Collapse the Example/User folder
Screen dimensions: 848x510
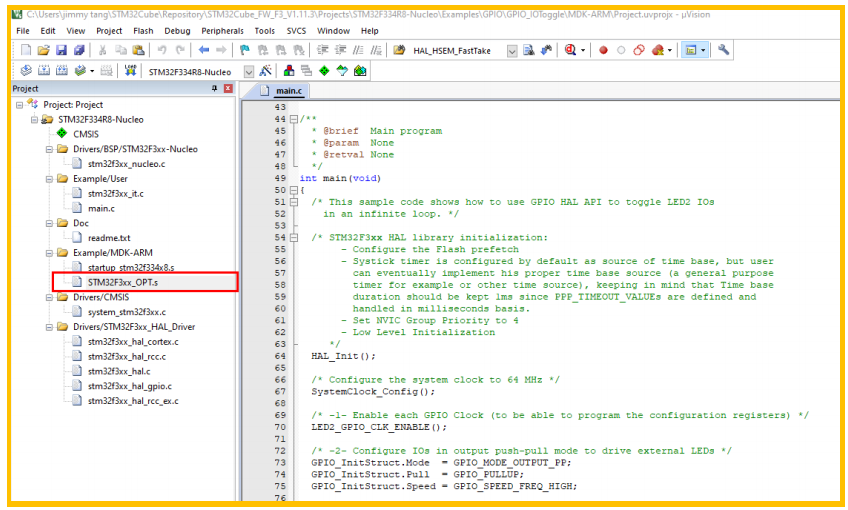tap(49, 179)
